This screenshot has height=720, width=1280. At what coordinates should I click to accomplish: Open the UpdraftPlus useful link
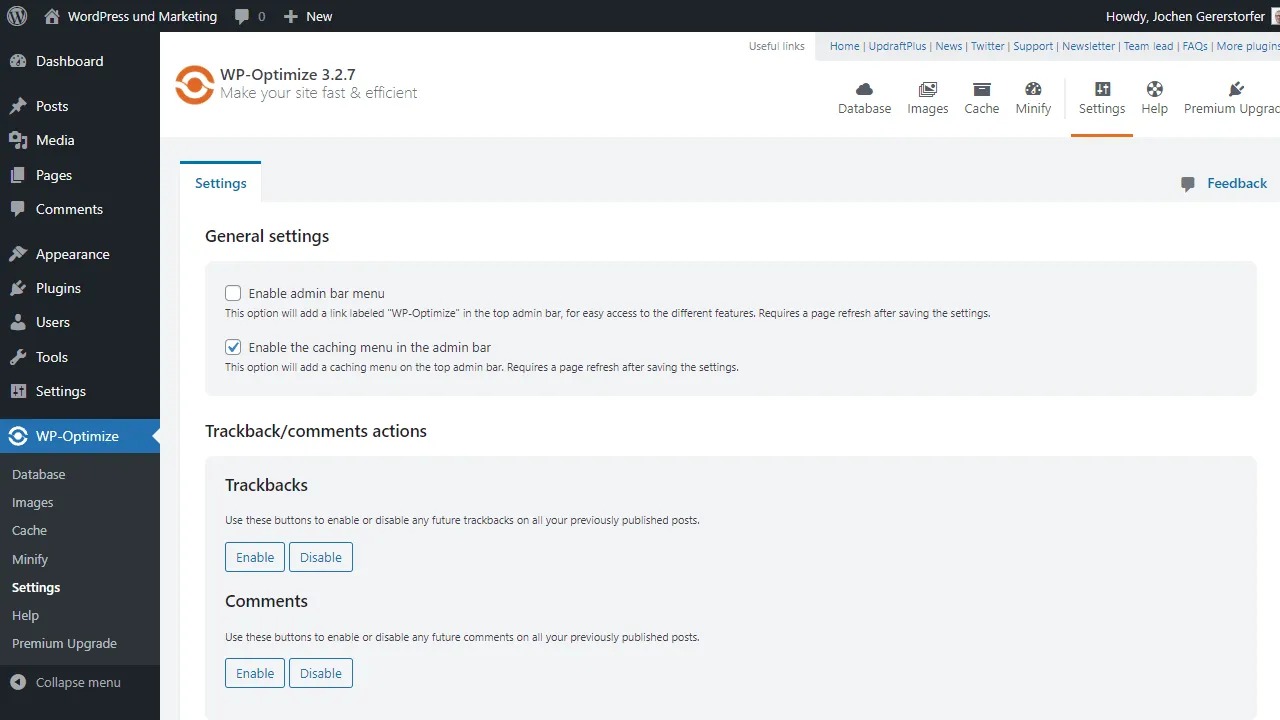[898, 46]
